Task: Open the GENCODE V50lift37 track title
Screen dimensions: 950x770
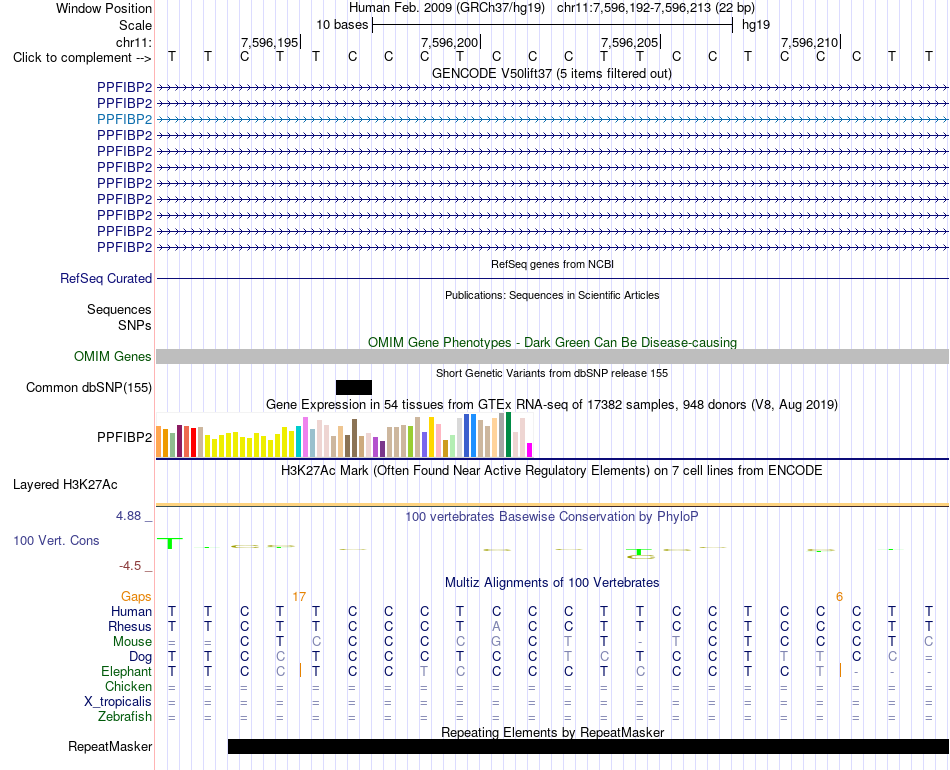Action: [x=551, y=73]
